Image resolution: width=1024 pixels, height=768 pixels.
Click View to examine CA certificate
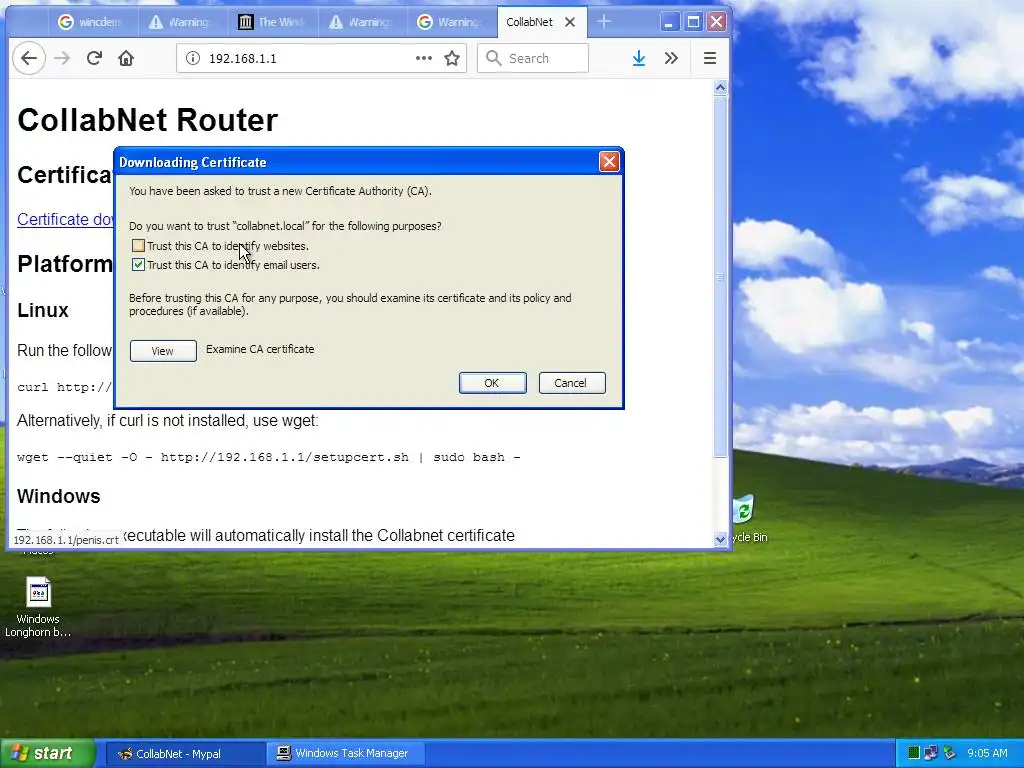(x=163, y=351)
